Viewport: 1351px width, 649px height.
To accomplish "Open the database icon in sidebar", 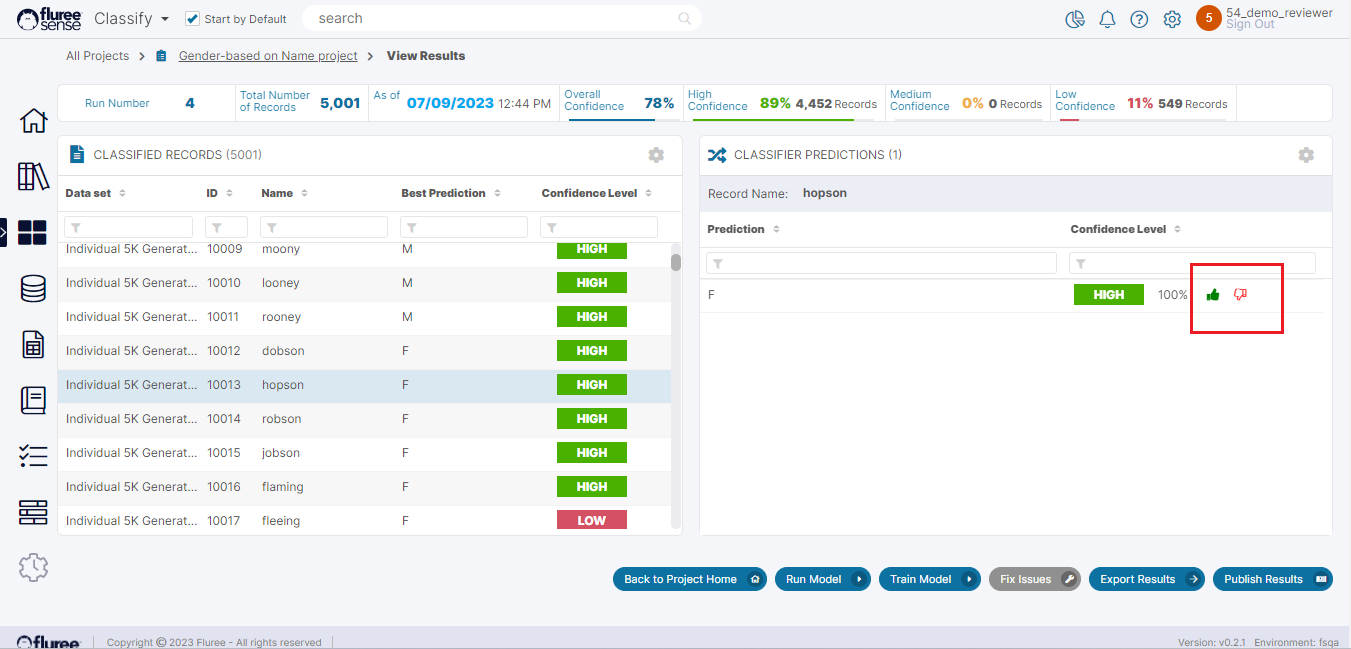I will pos(33,289).
